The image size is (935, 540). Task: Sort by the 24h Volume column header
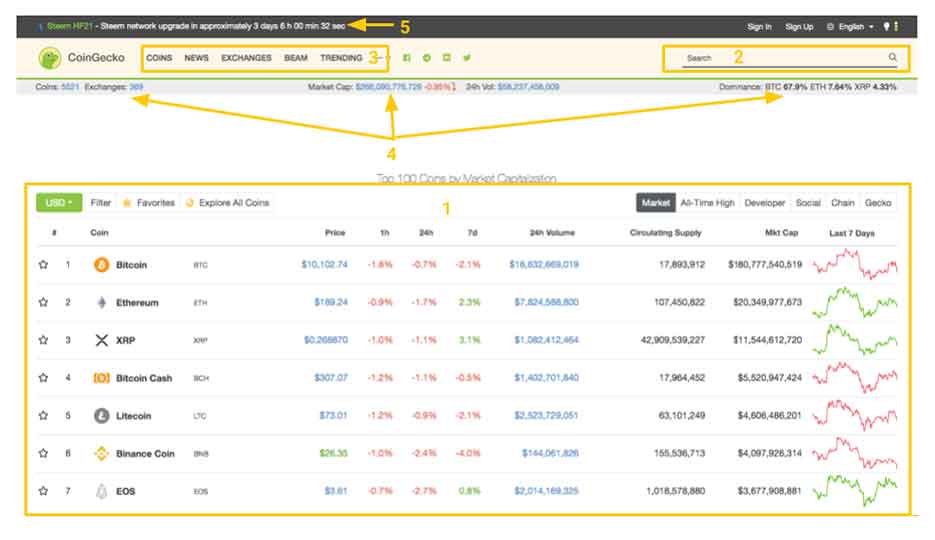552,233
